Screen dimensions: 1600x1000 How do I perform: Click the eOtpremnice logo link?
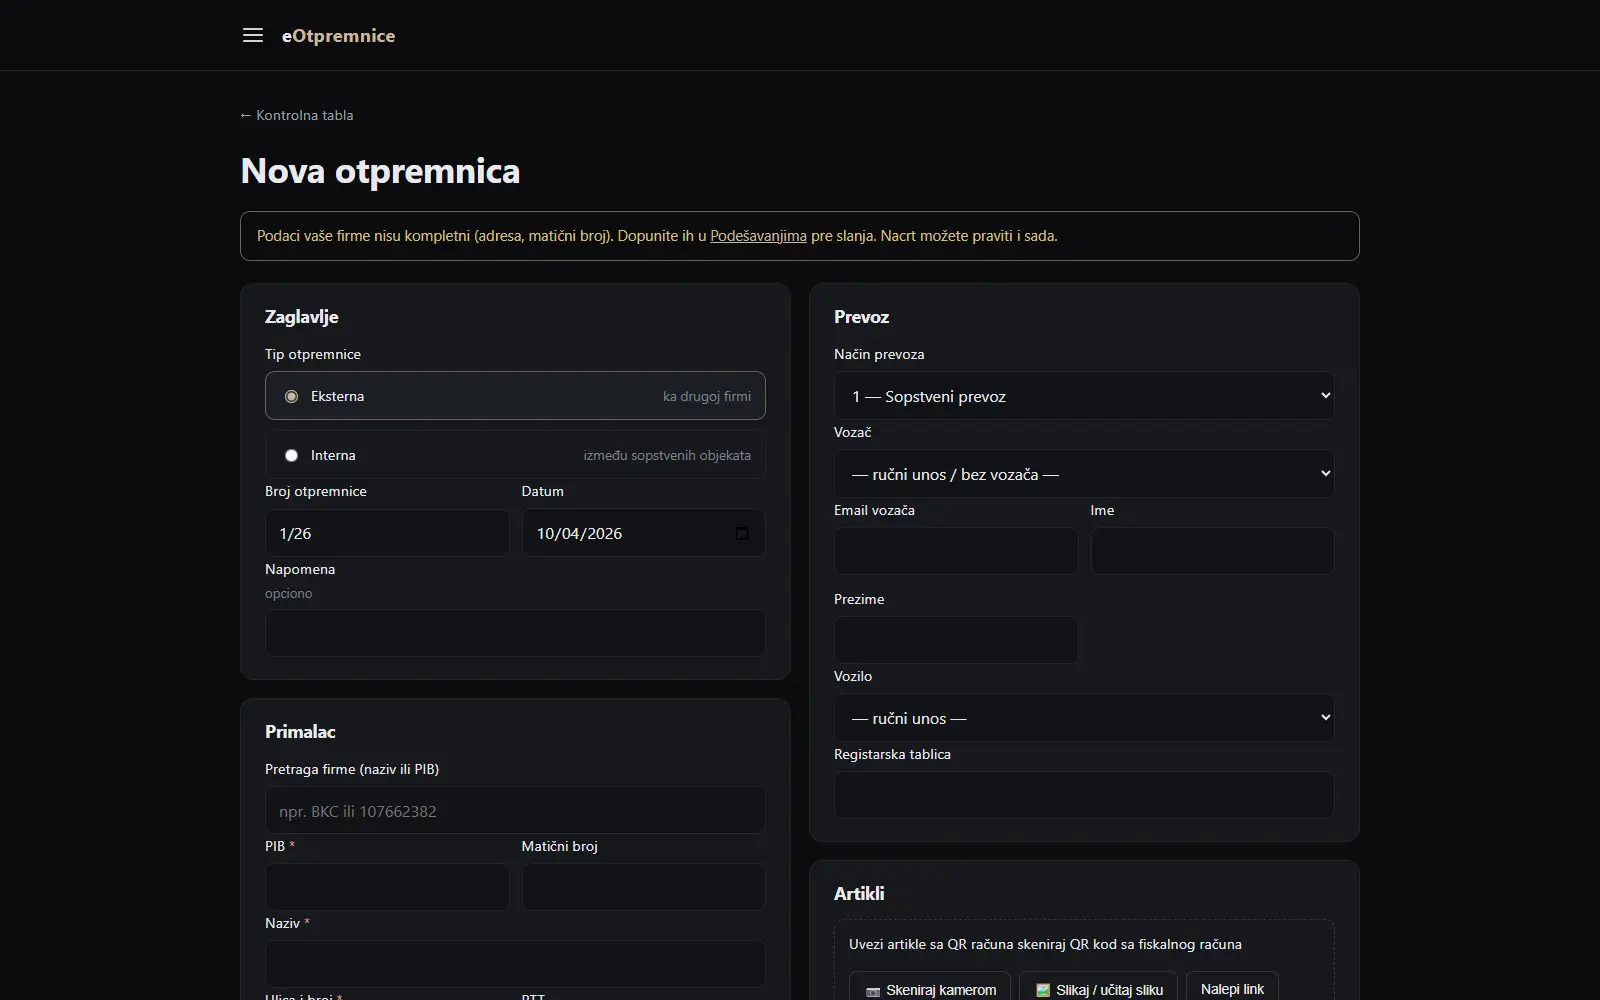(338, 35)
